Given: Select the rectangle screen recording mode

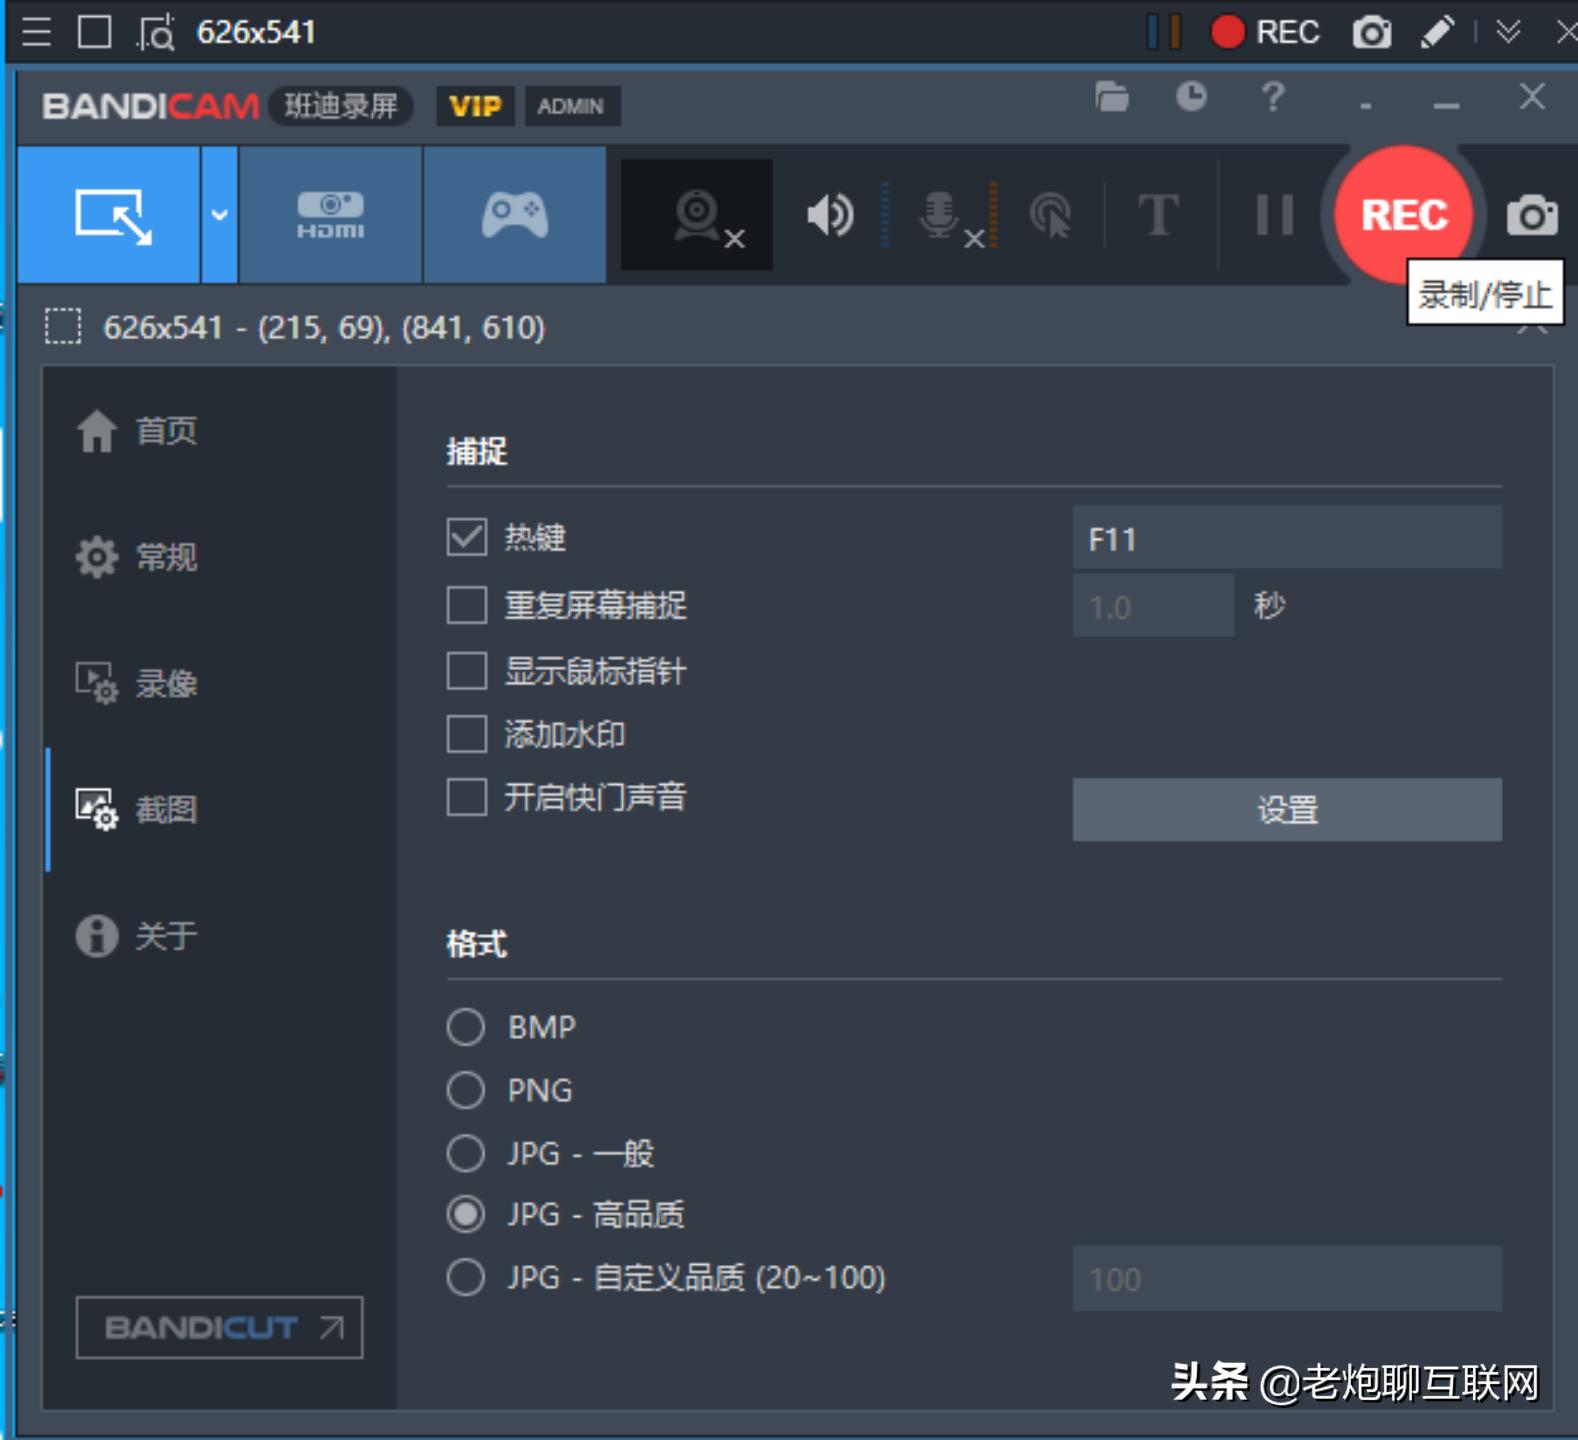Looking at the screenshot, I should 109,215.
